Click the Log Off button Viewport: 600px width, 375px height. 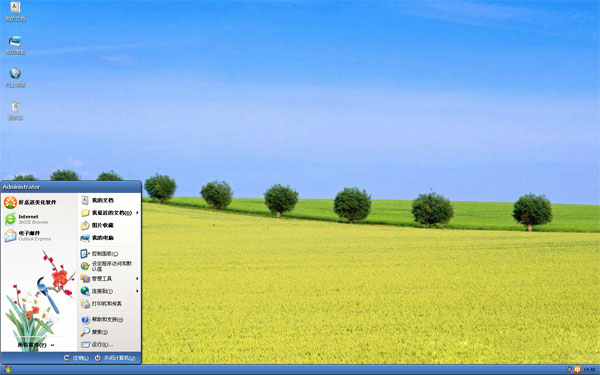coord(76,358)
